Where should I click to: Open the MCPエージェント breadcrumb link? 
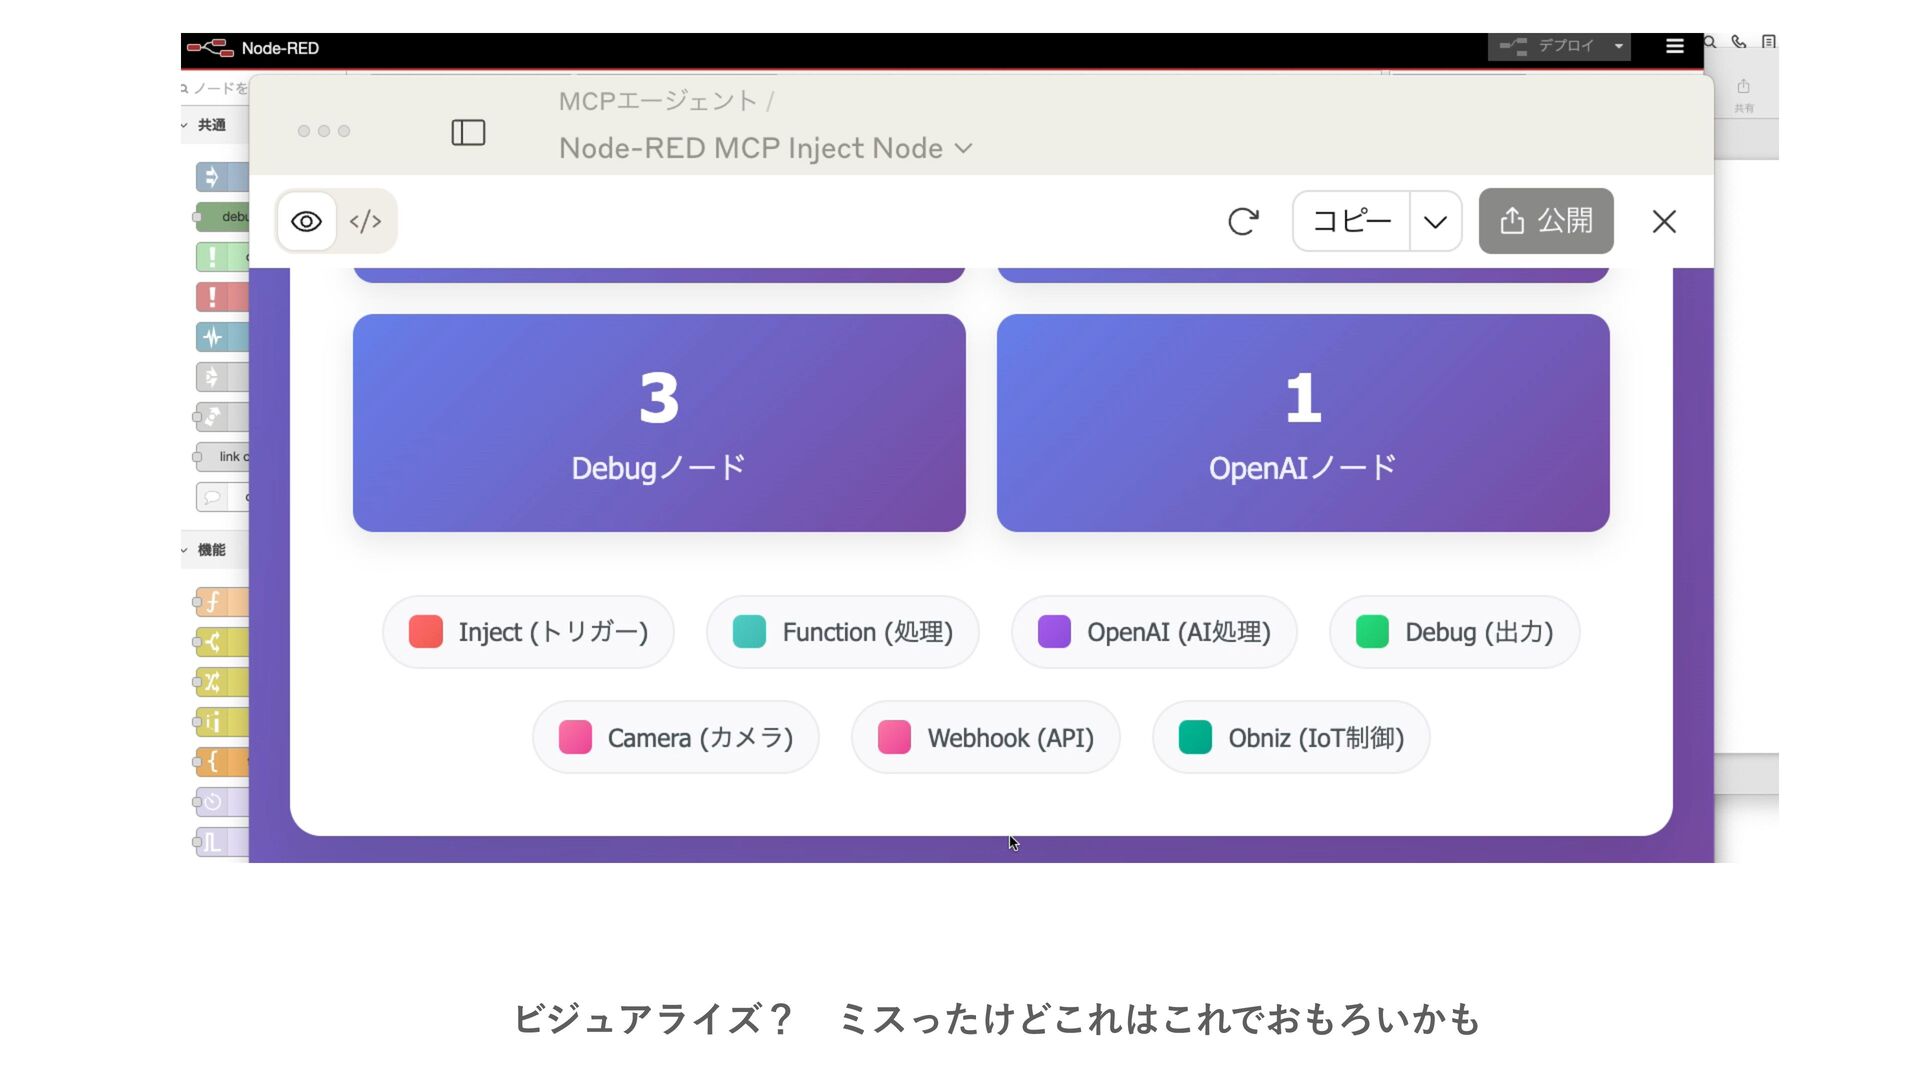(x=658, y=101)
